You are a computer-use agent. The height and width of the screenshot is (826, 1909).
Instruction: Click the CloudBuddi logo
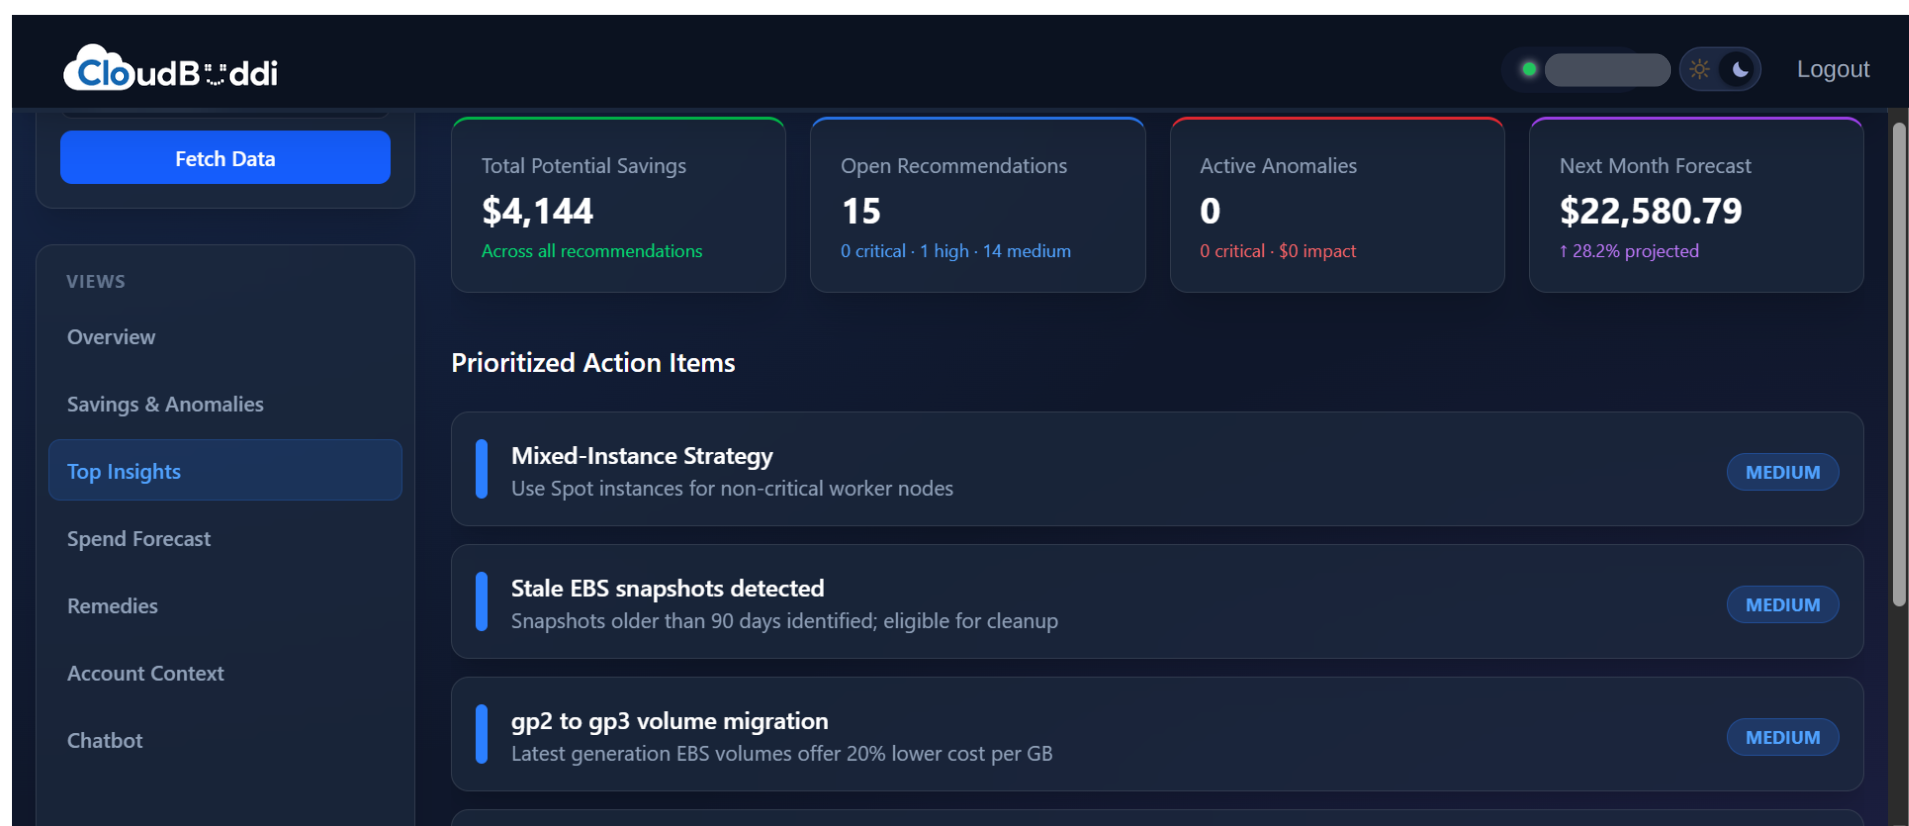pyautogui.click(x=171, y=70)
